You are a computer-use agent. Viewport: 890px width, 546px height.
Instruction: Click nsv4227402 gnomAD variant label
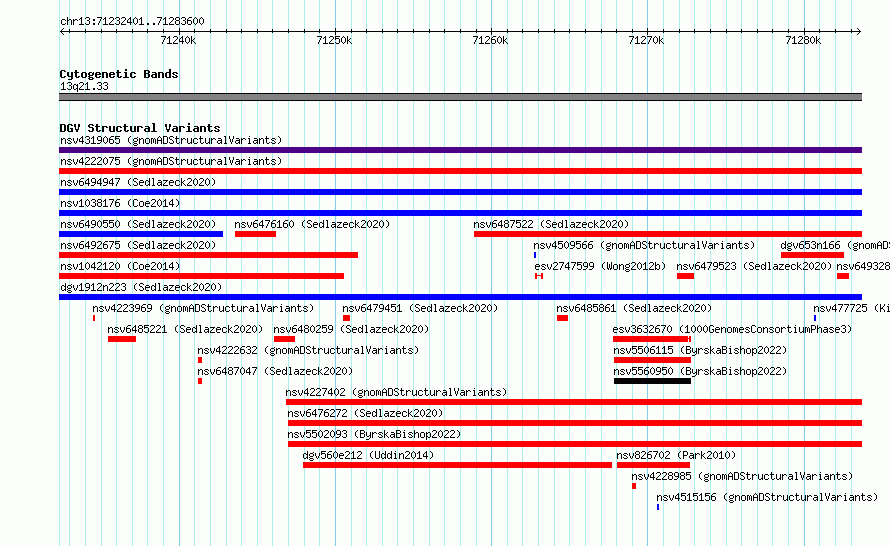click(396, 392)
